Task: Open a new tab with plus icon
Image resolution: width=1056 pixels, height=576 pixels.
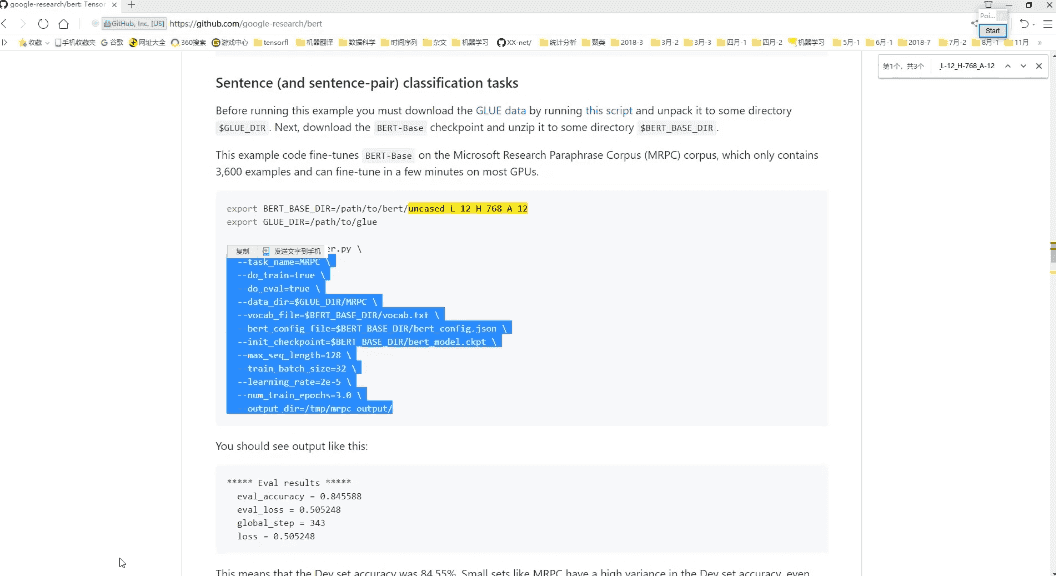Action: coord(131,5)
